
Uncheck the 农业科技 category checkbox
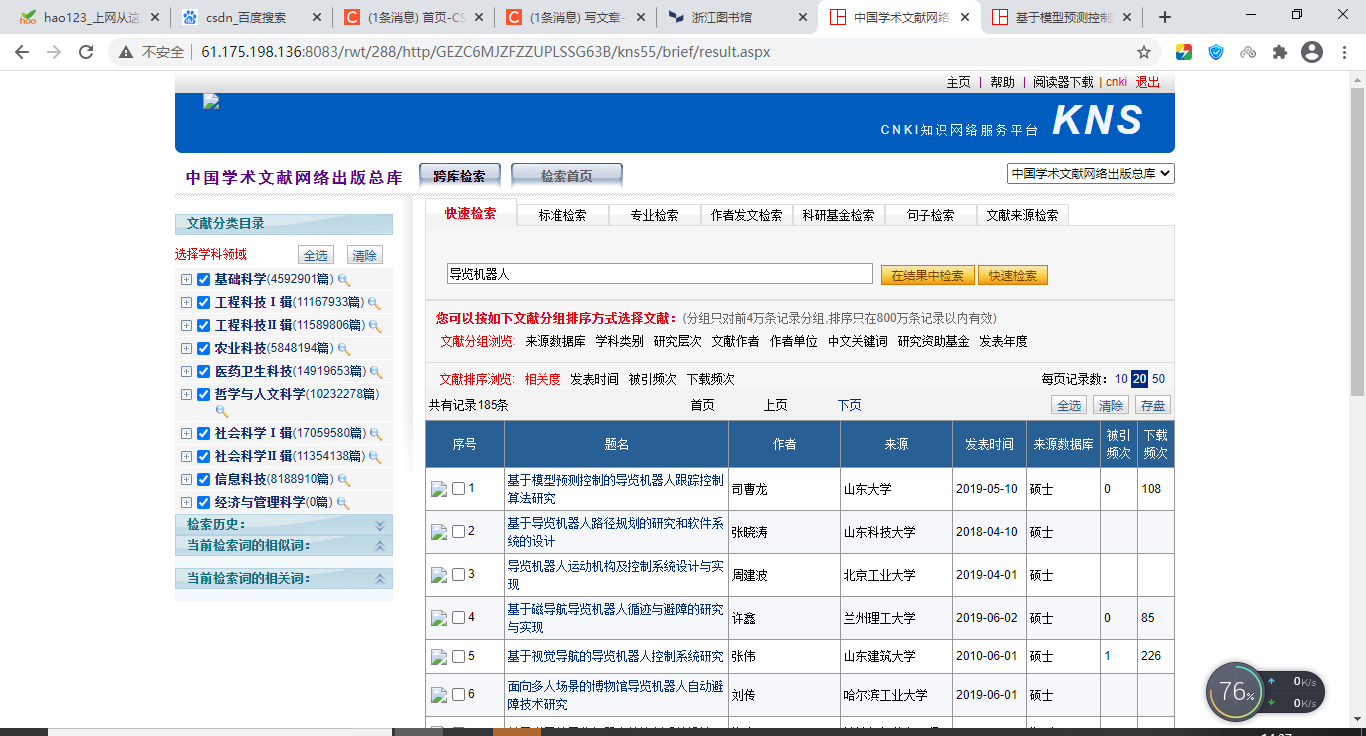[204, 349]
